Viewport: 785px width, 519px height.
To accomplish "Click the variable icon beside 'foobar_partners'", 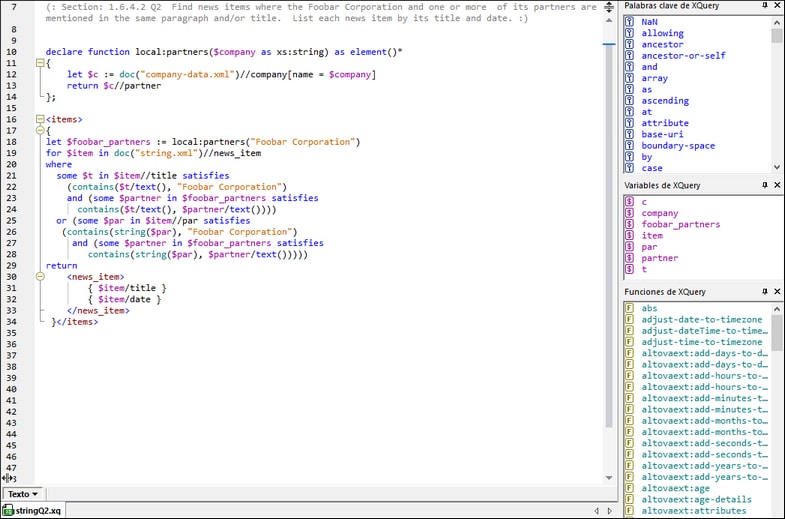I will pyautogui.click(x=629, y=225).
